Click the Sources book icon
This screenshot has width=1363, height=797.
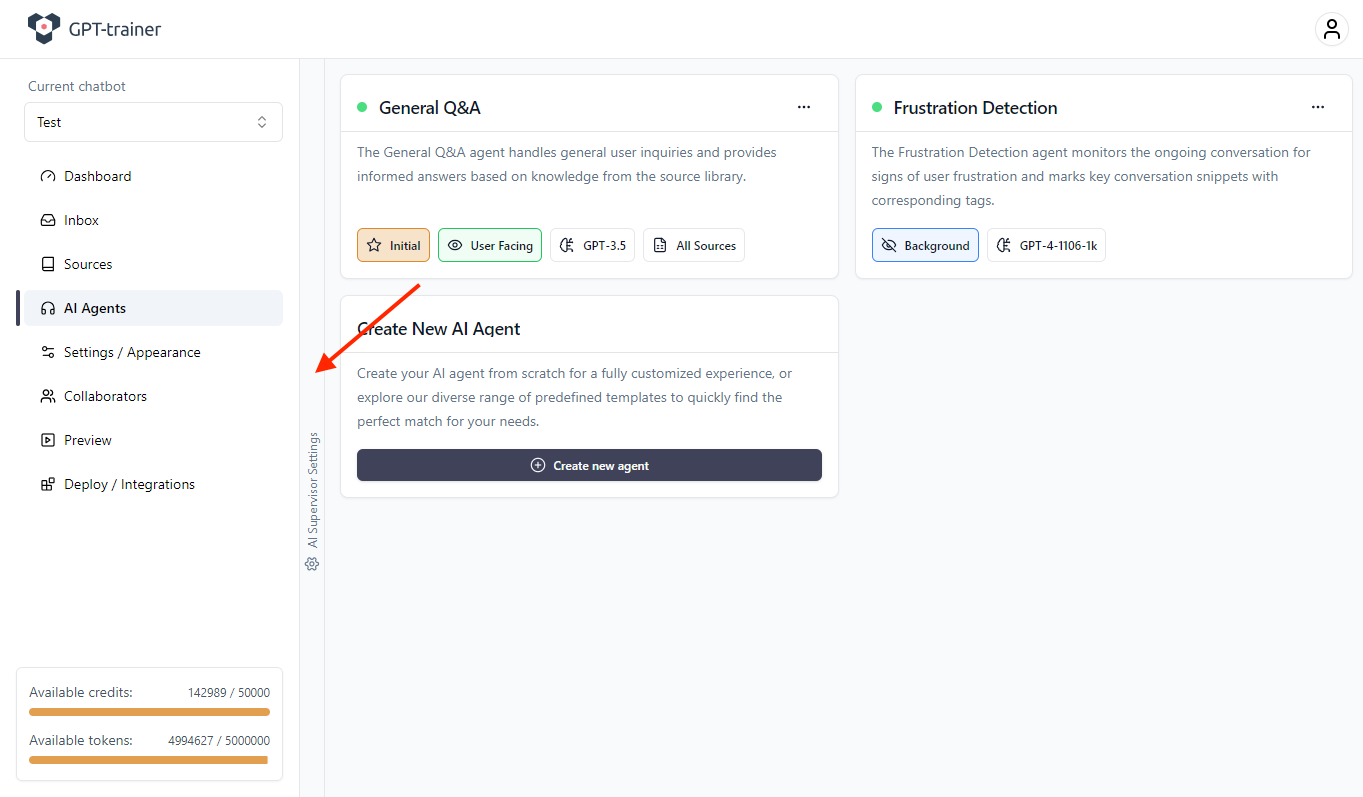tap(48, 264)
